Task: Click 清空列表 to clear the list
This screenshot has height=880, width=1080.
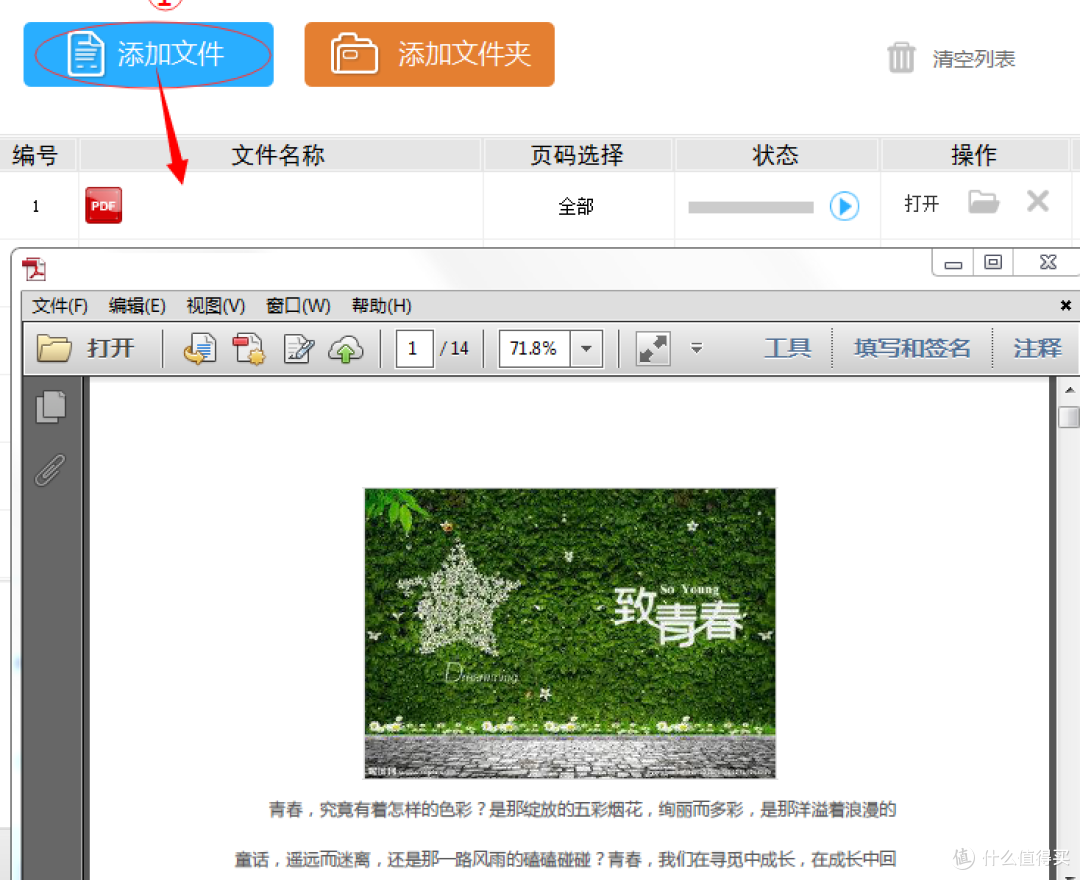Action: (x=973, y=59)
